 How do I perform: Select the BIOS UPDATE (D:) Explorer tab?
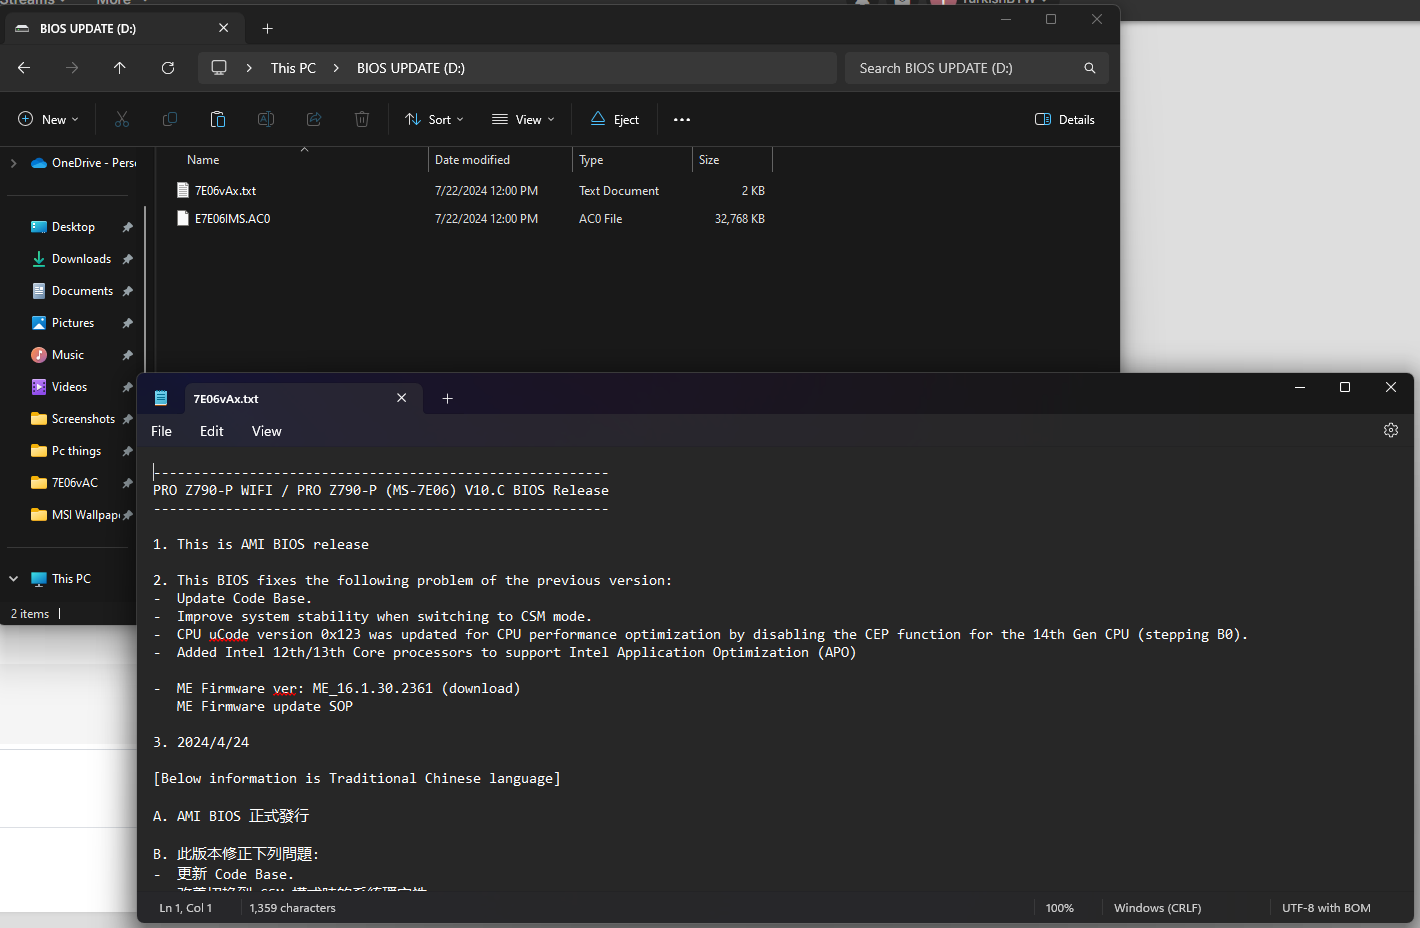[x=124, y=28]
